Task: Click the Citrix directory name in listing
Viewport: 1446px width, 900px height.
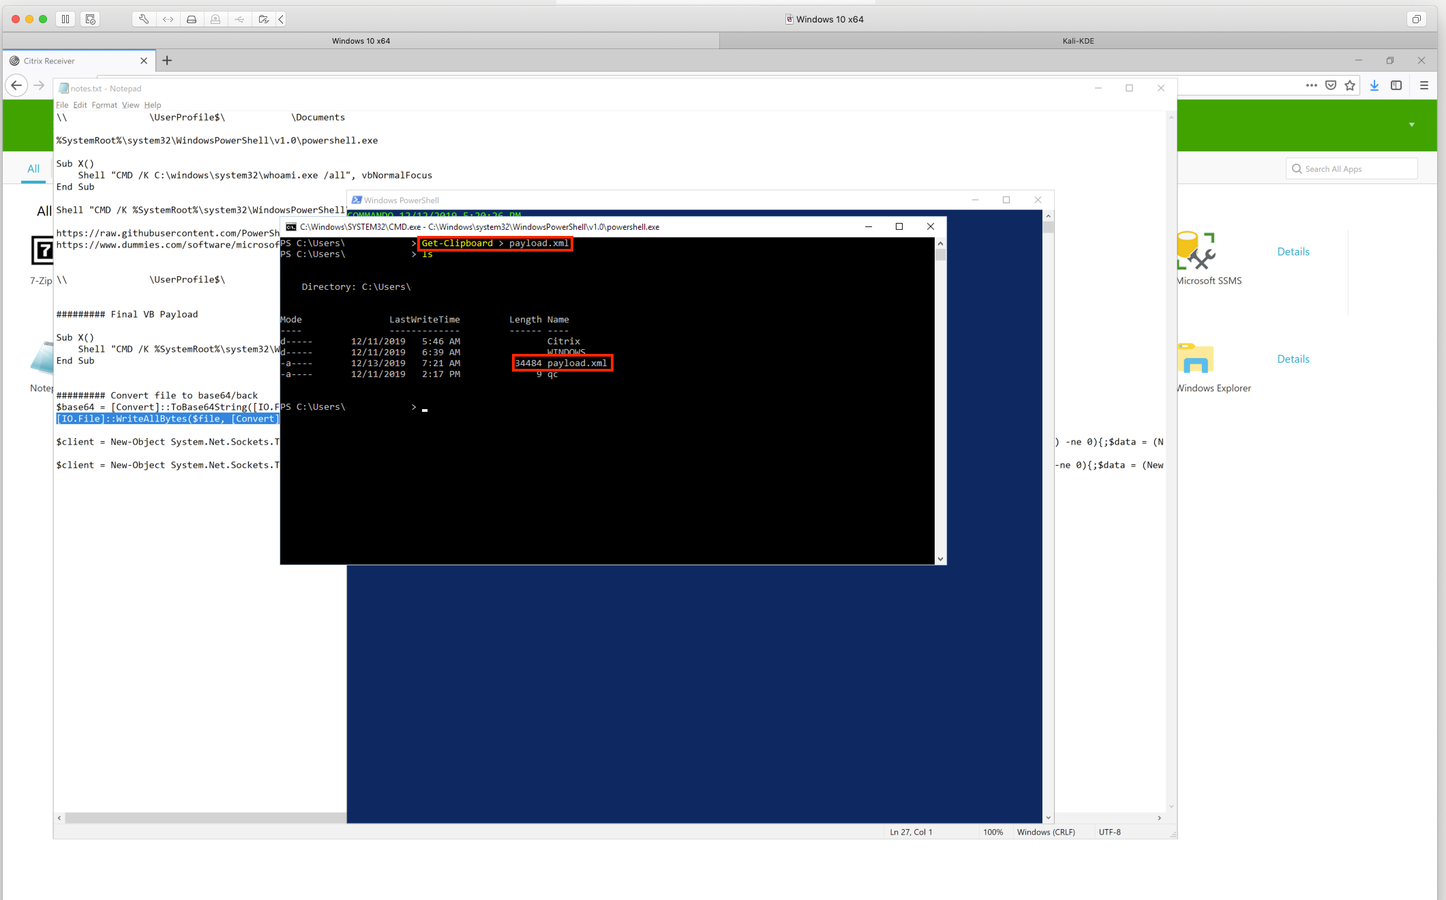Action: pyautogui.click(x=563, y=341)
